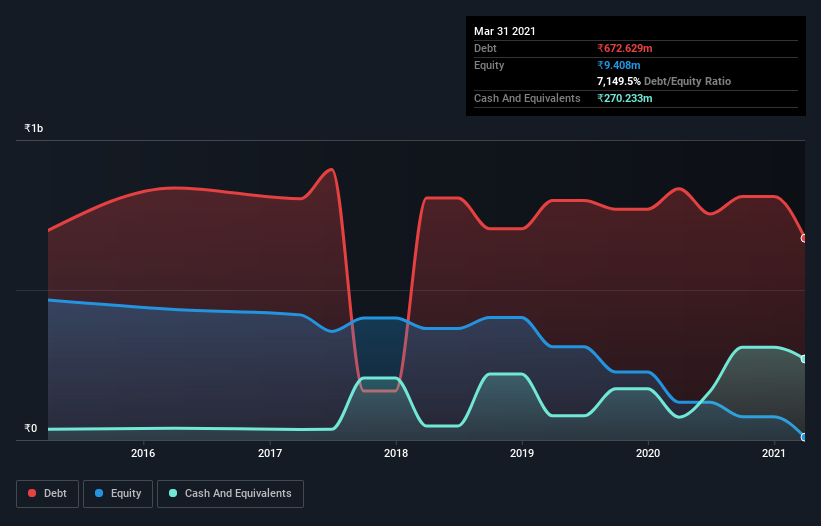Select the Cash endpoint marker on the chart
This screenshot has height=526, width=821.
pyautogui.click(x=804, y=359)
